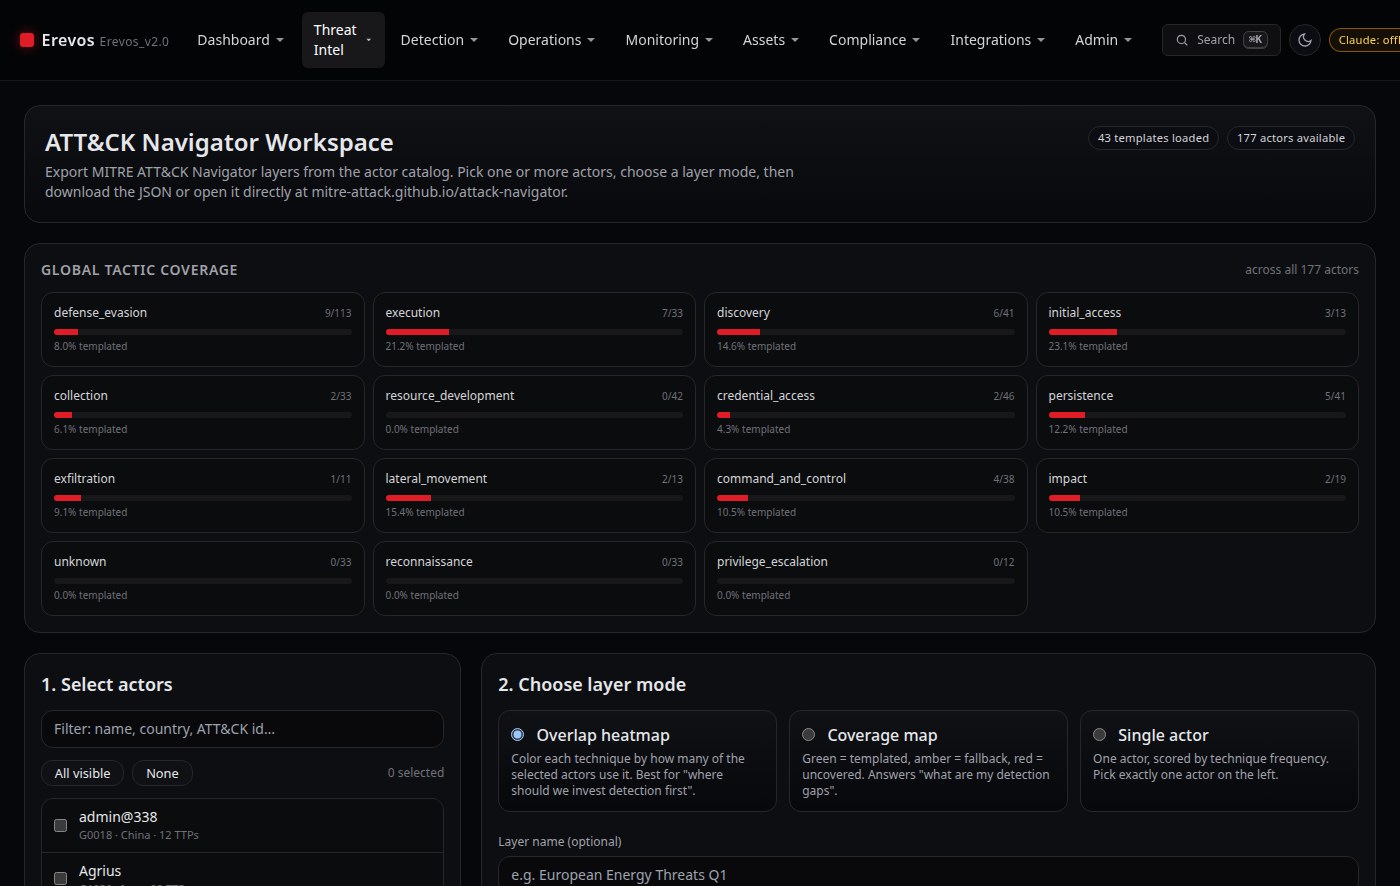The width and height of the screenshot is (1400, 886).
Task: Click the "0/42" count on resource_development
Action: pos(672,396)
